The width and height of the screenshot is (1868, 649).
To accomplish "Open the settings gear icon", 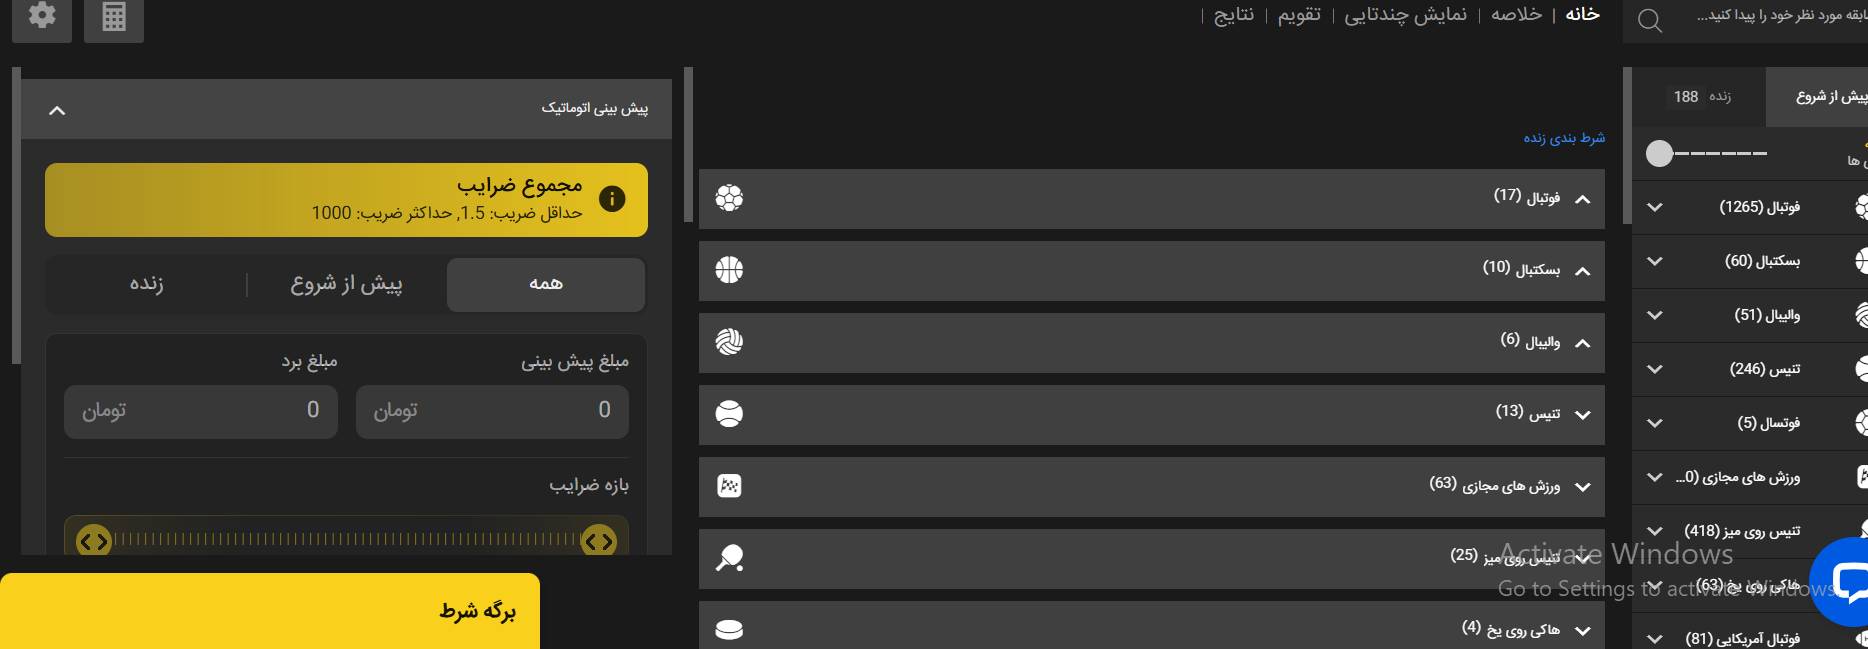I will coord(42,15).
